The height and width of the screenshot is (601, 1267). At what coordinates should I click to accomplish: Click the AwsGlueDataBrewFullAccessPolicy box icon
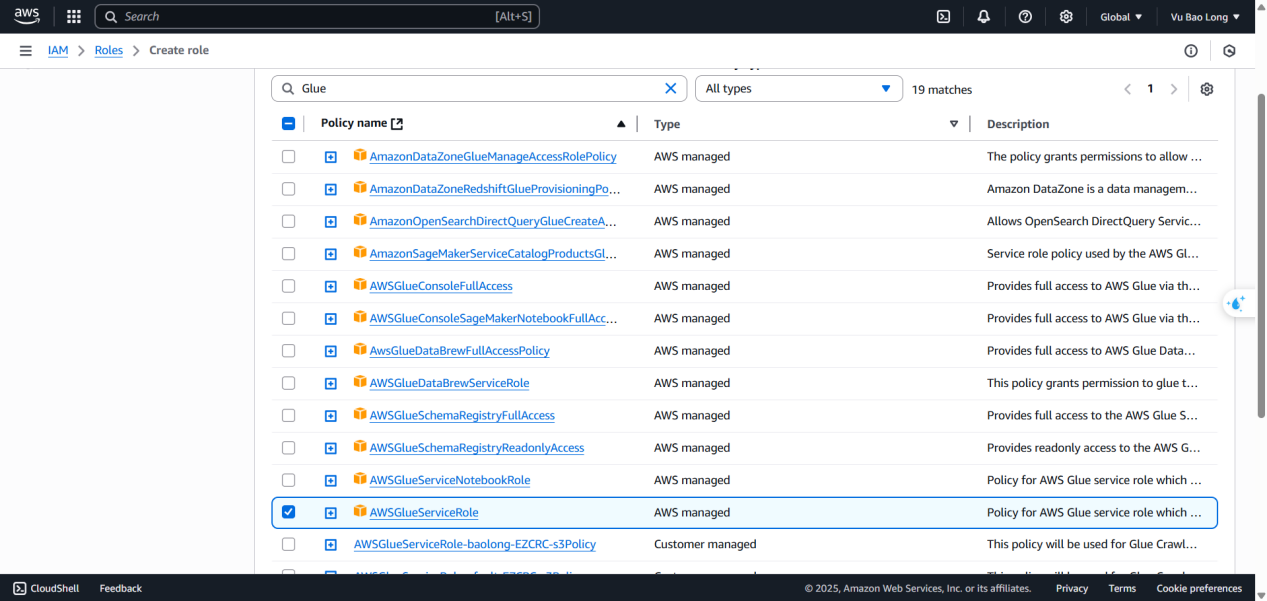click(360, 349)
